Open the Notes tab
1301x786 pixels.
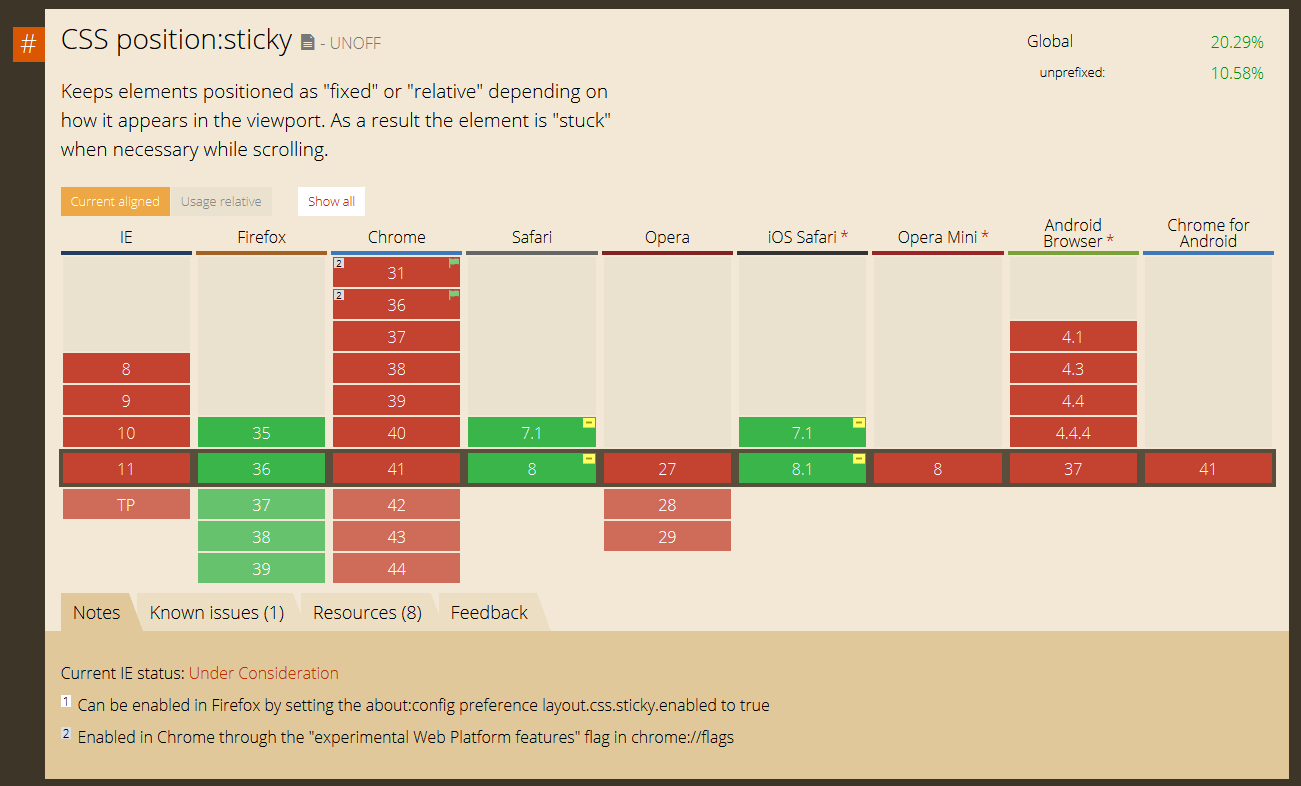pyautogui.click(x=96, y=612)
